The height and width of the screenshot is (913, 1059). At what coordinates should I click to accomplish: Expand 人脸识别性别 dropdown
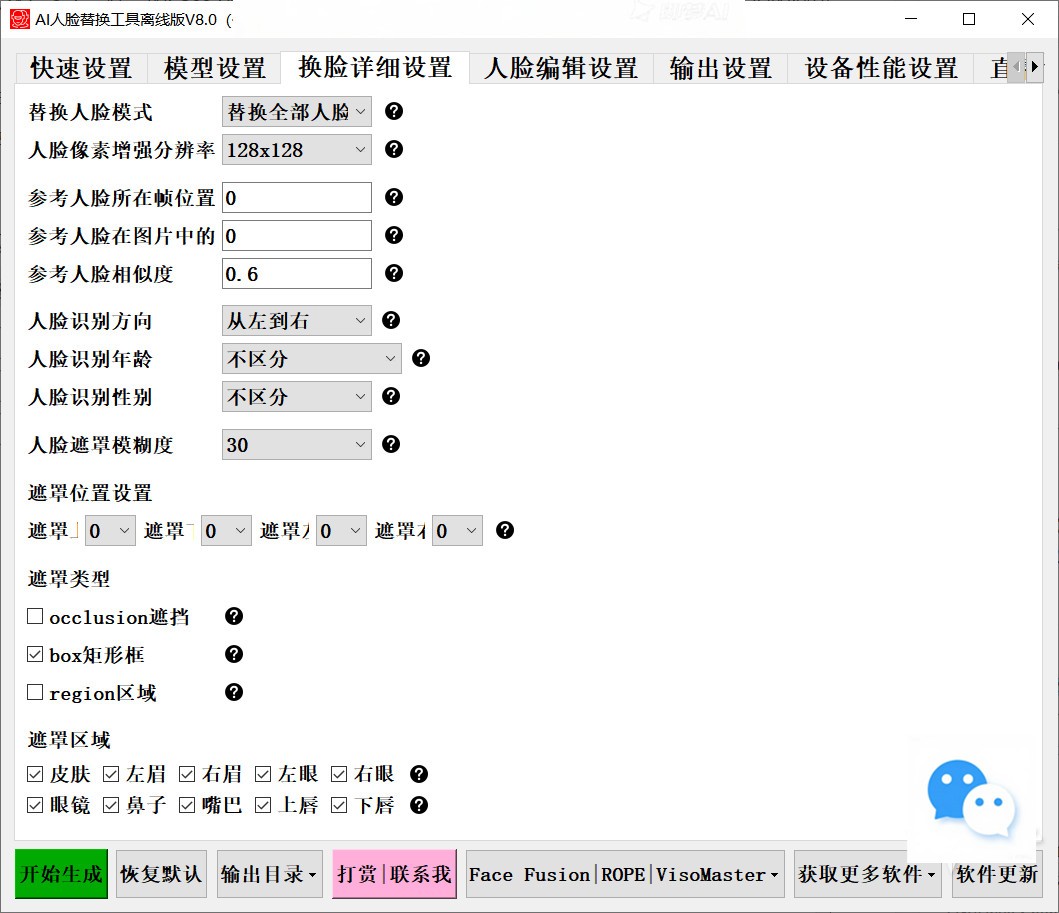pyautogui.click(x=296, y=396)
